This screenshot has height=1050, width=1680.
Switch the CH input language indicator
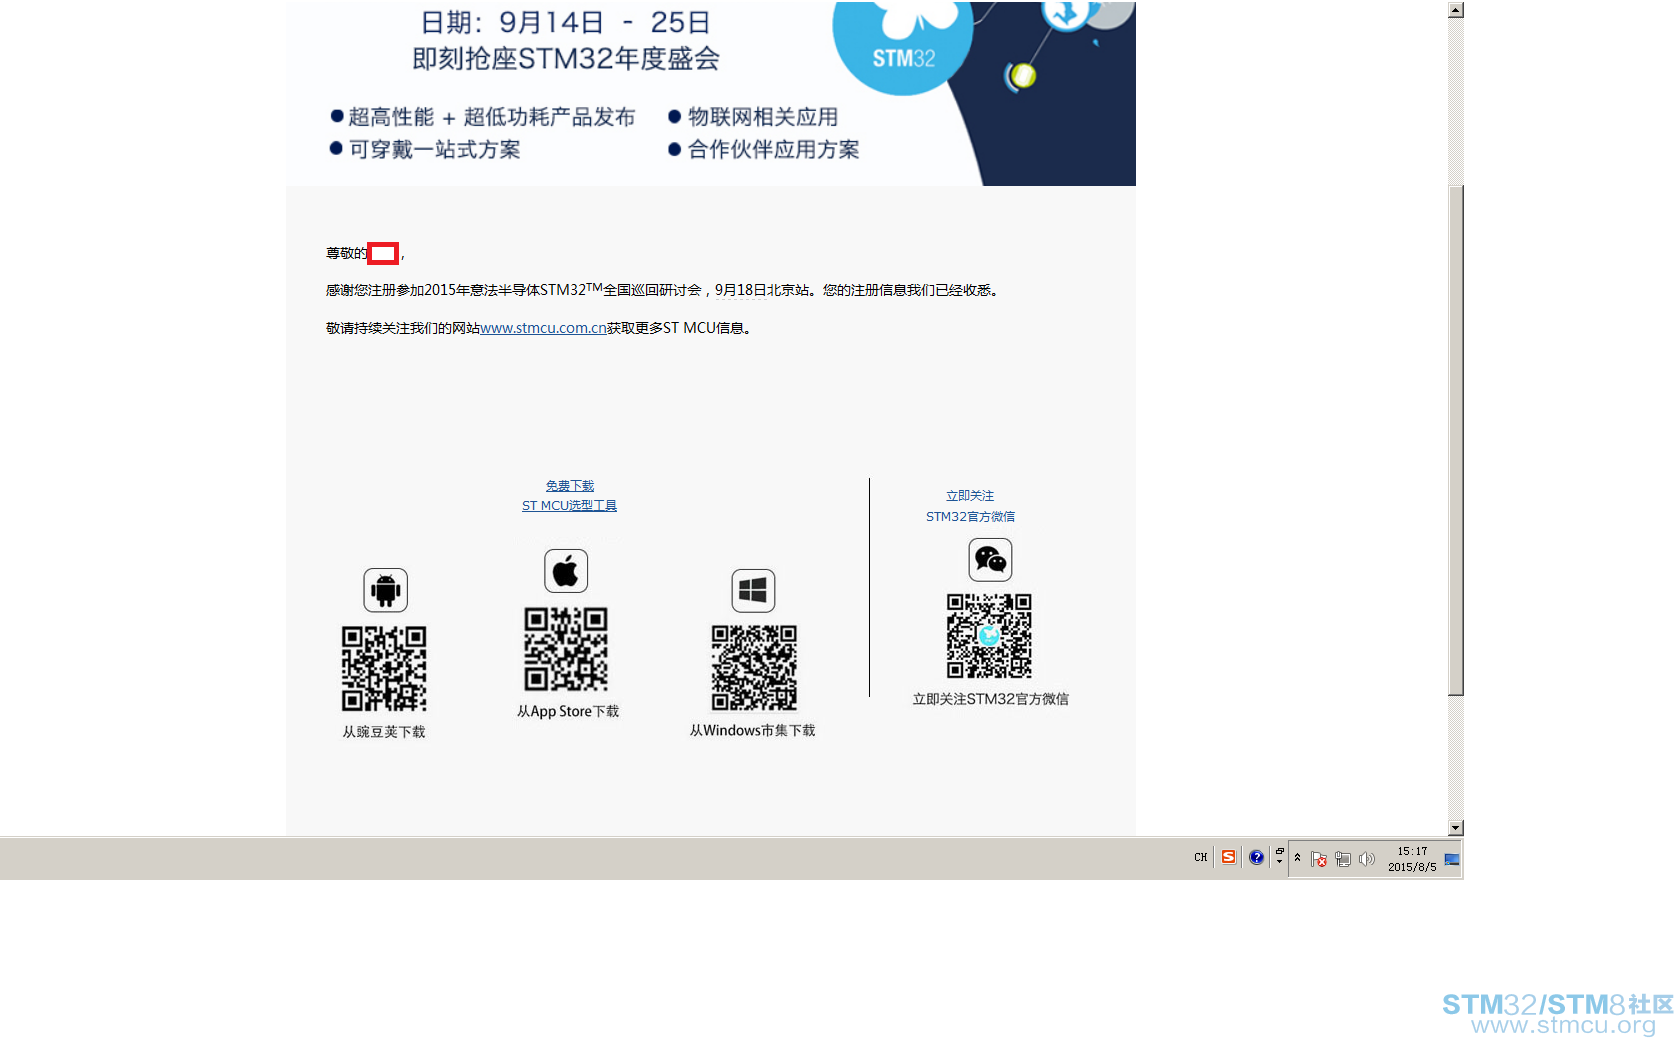point(1201,858)
